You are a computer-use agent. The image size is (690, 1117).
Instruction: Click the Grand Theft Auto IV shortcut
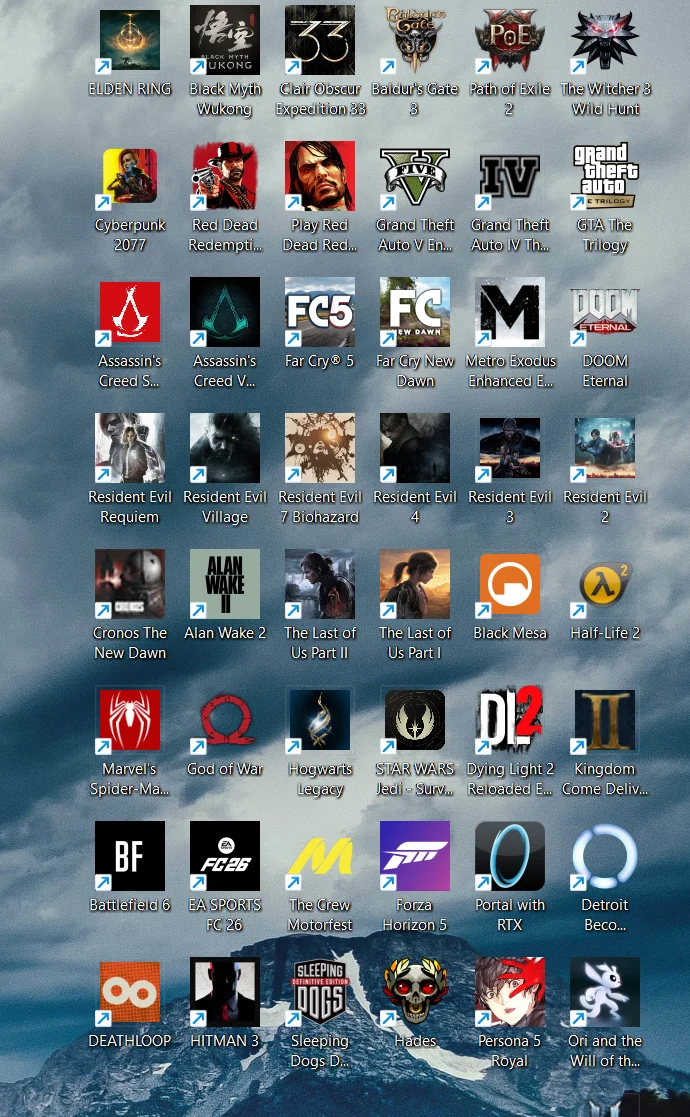click(510, 176)
